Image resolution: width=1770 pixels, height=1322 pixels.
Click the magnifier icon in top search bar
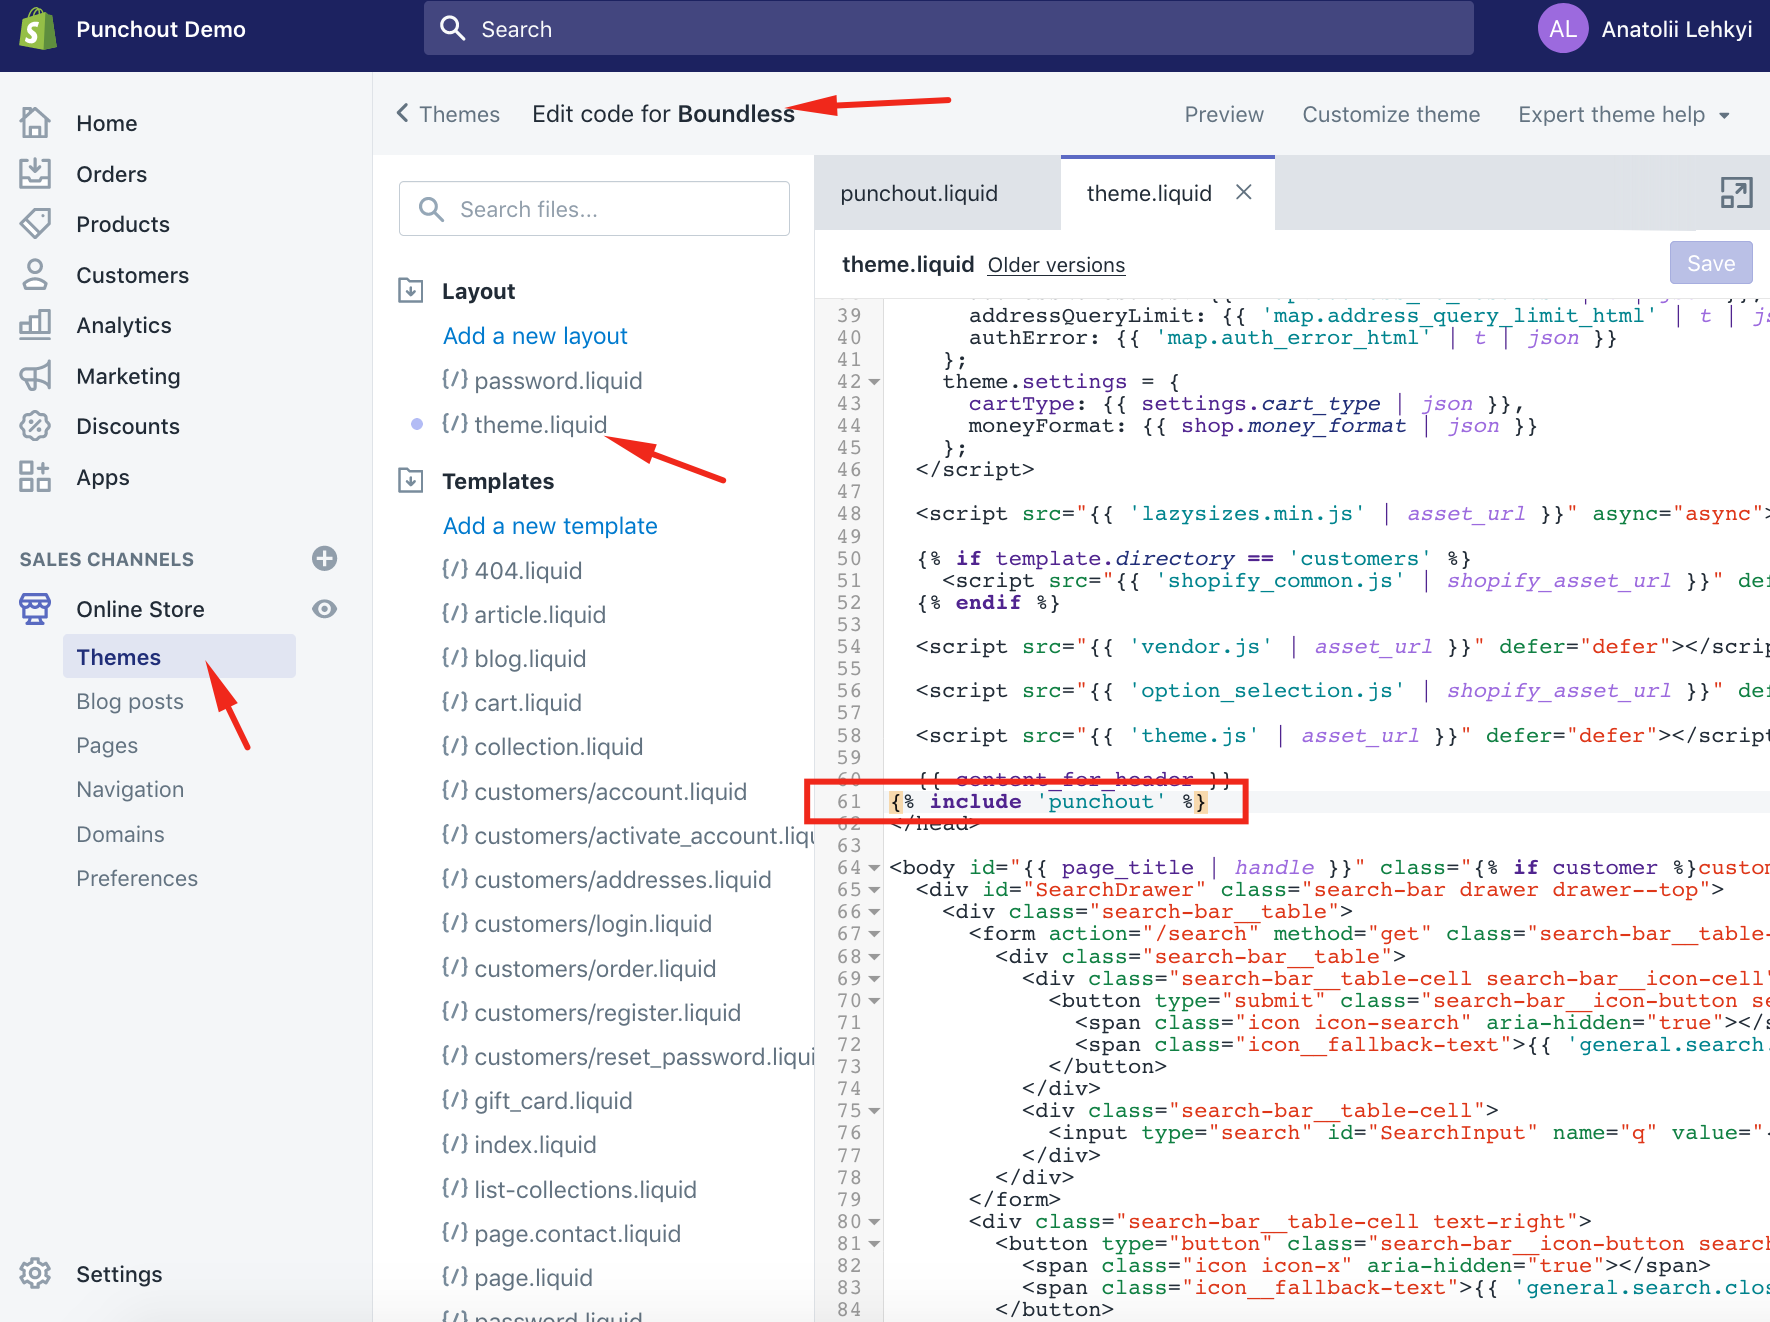point(453,28)
